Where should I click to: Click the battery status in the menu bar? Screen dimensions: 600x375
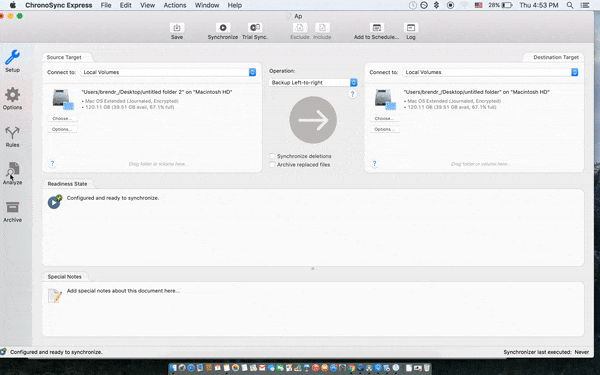pyautogui.click(x=500, y=5)
